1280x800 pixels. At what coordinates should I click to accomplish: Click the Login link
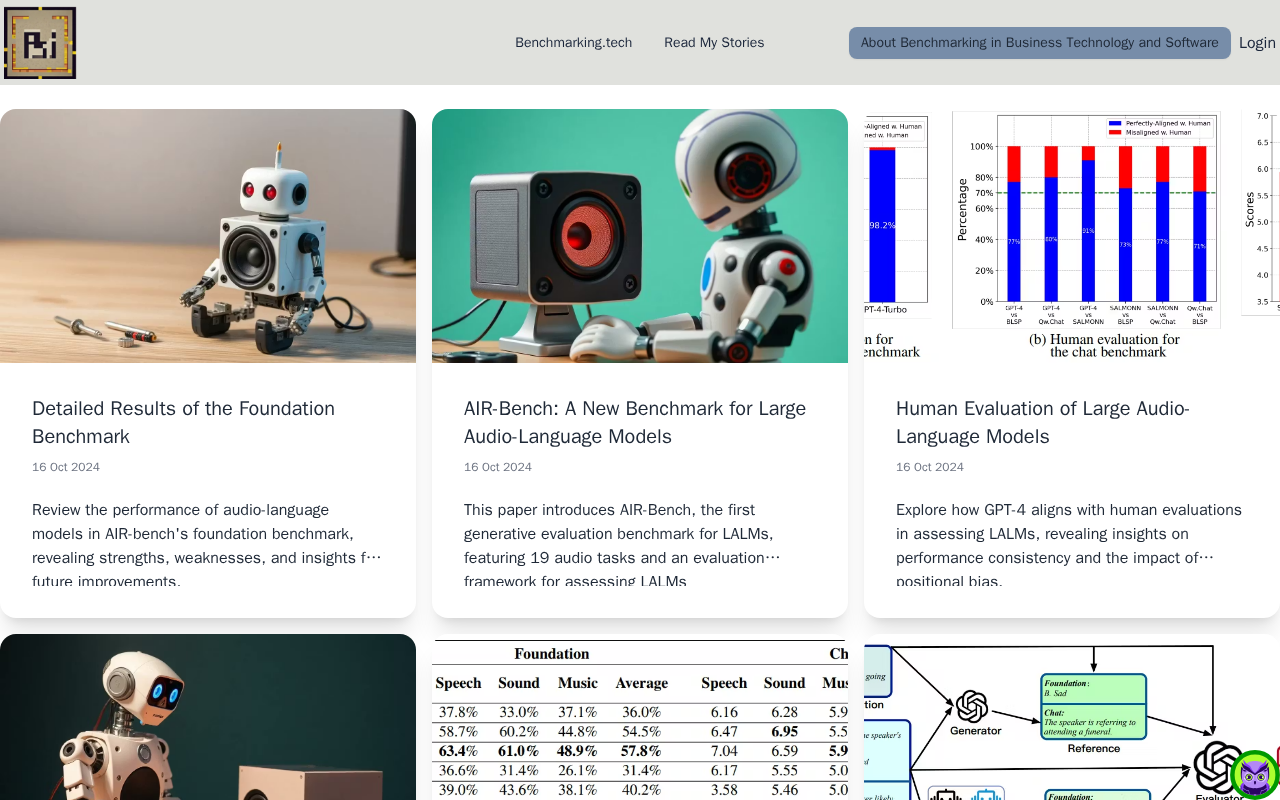tap(1257, 43)
